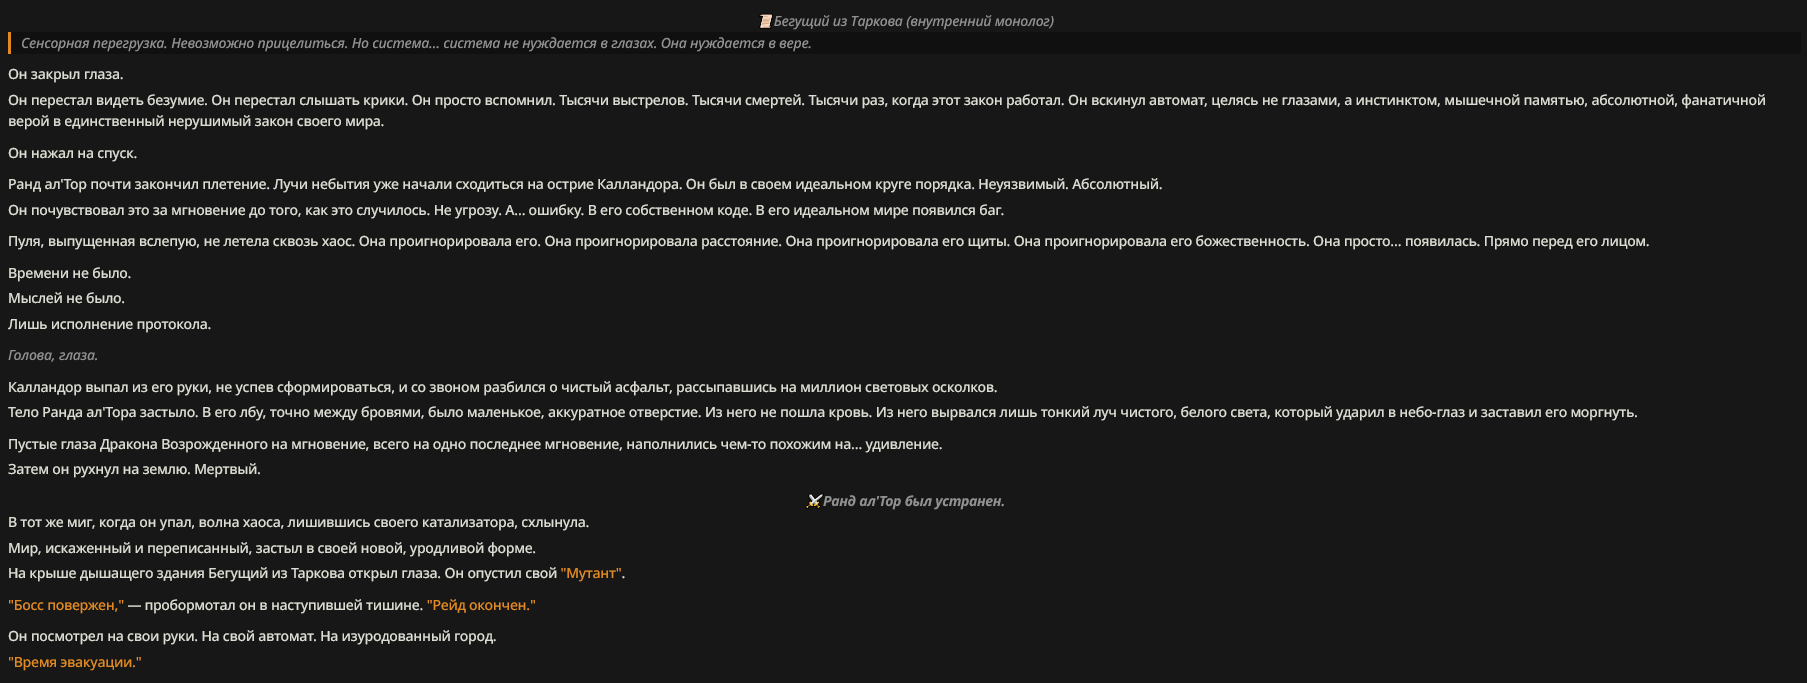This screenshot has width=1807, height=683.
Task: Click the status line "Ранд ал'Тор был устранен."
Action: tap(913, 501)
